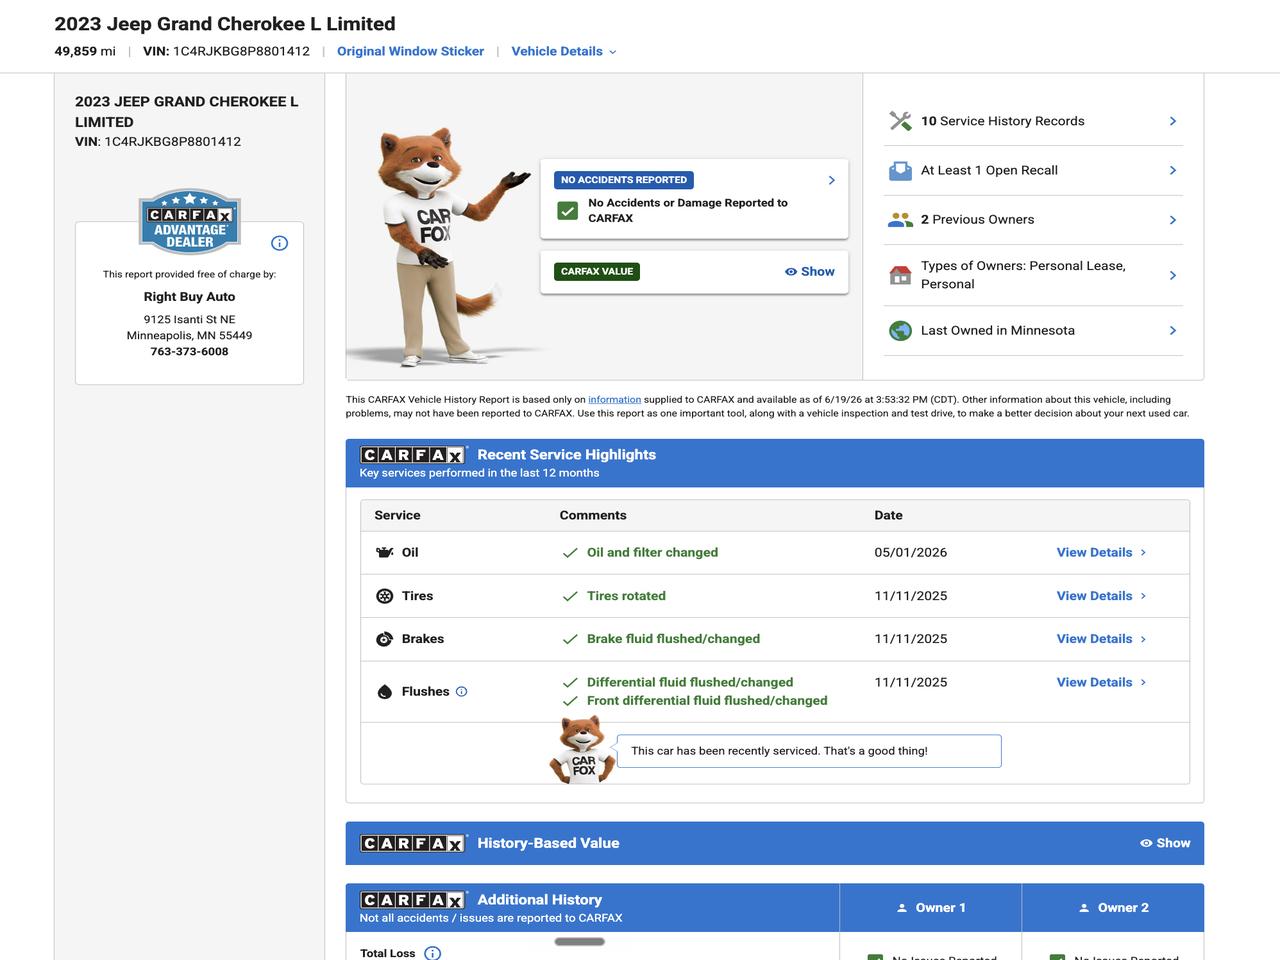Screen dimensions: 1280x960
Task: Click the Right Buy Auto dealer name
Action: 189,297
